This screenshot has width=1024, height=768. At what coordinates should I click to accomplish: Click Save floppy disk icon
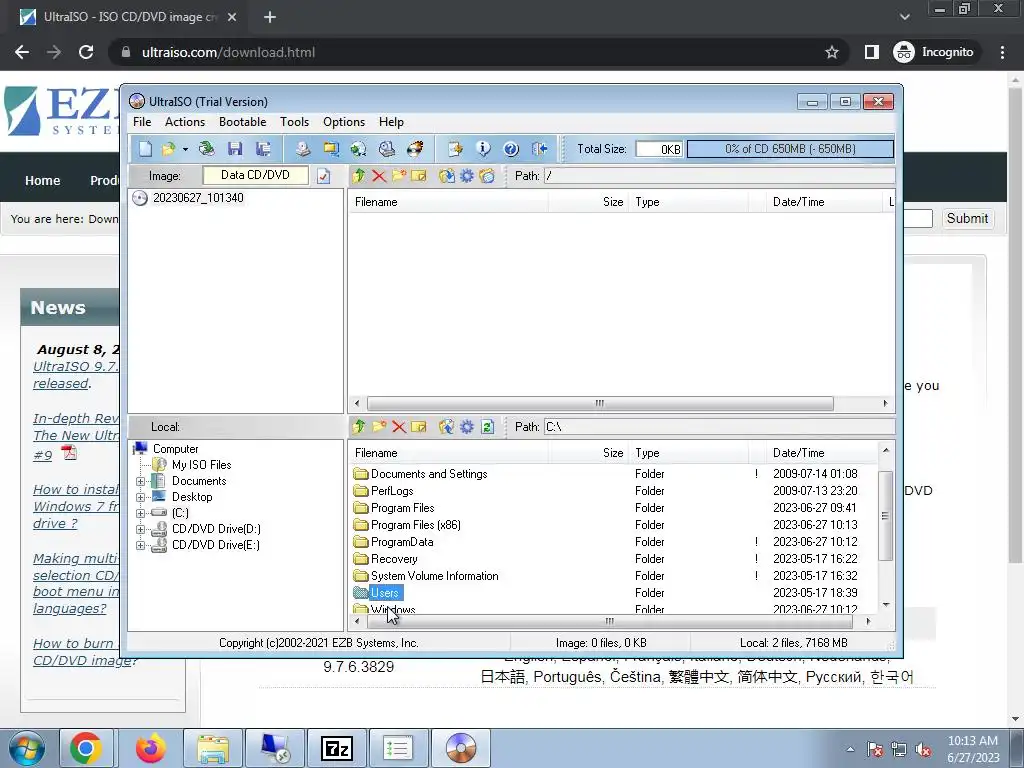[x=235, y=149]
